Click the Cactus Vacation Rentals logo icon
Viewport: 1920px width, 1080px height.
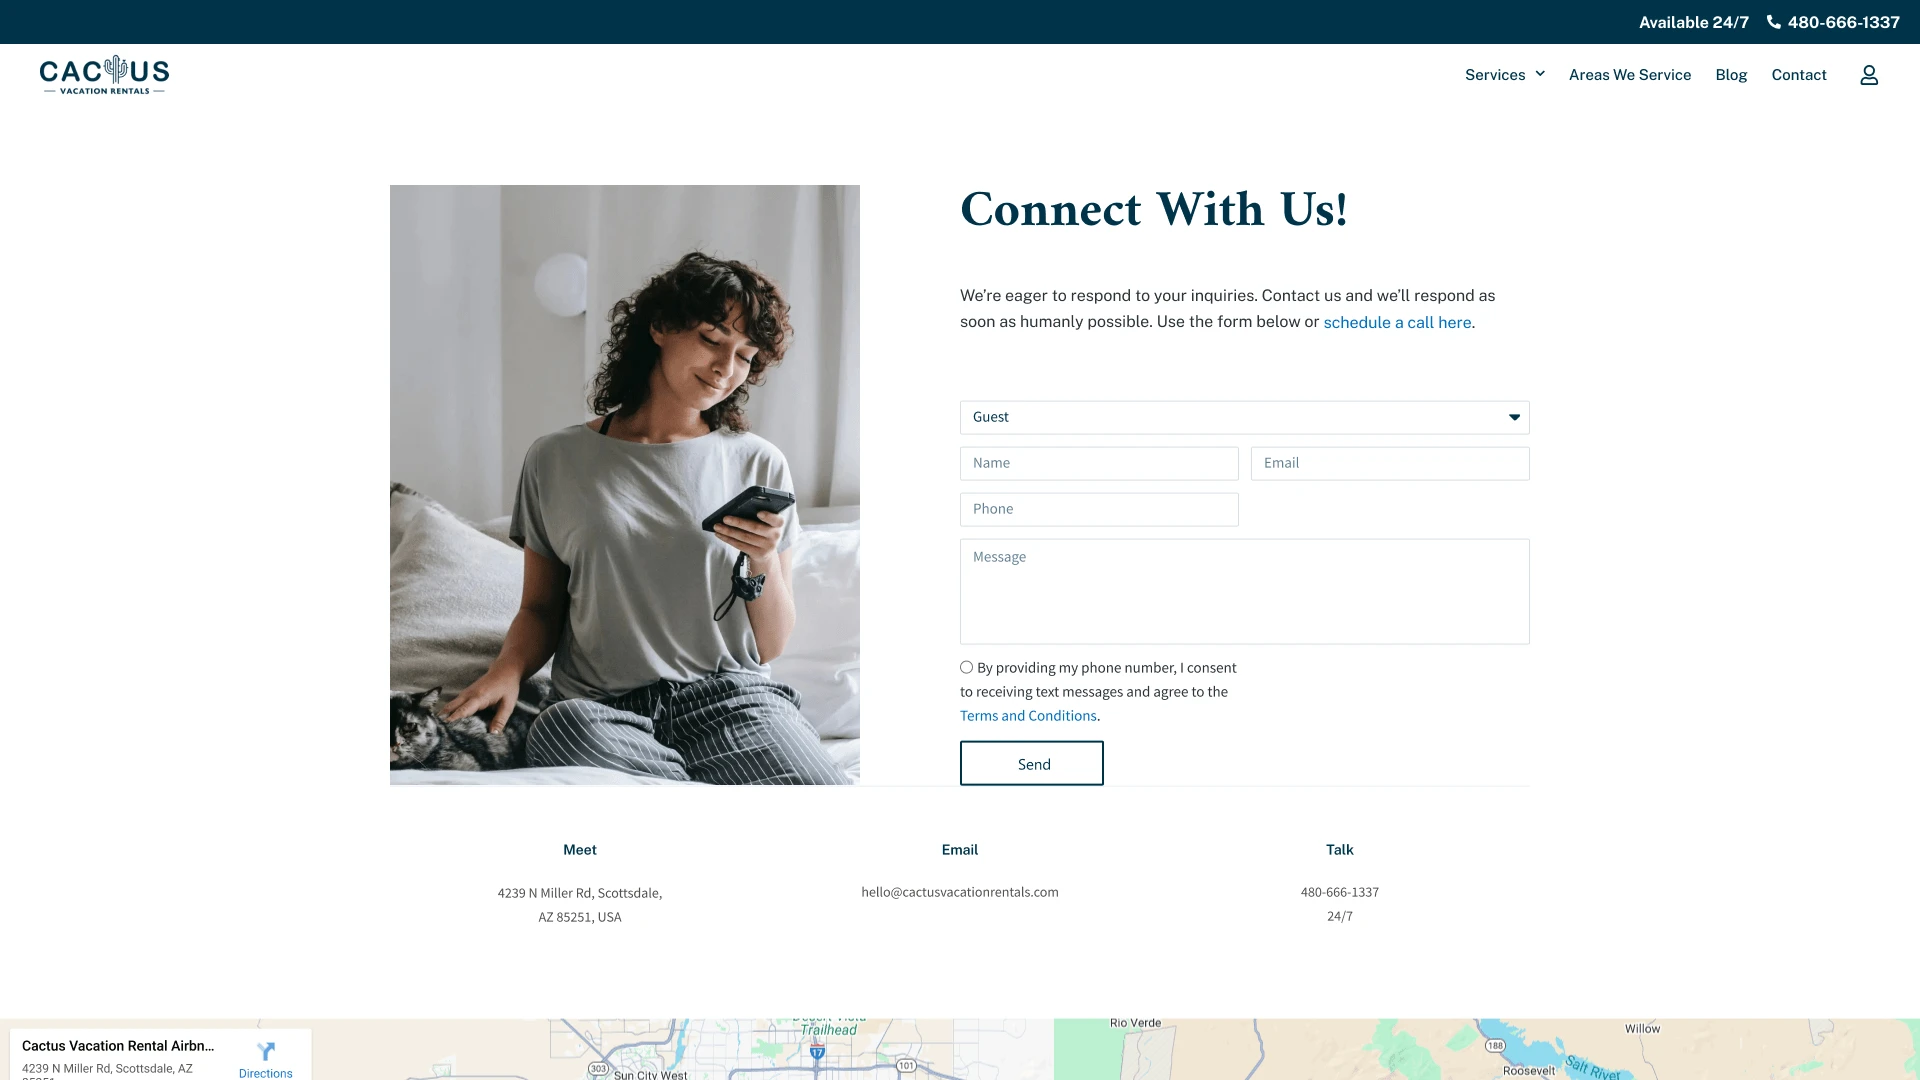[105, 74]
